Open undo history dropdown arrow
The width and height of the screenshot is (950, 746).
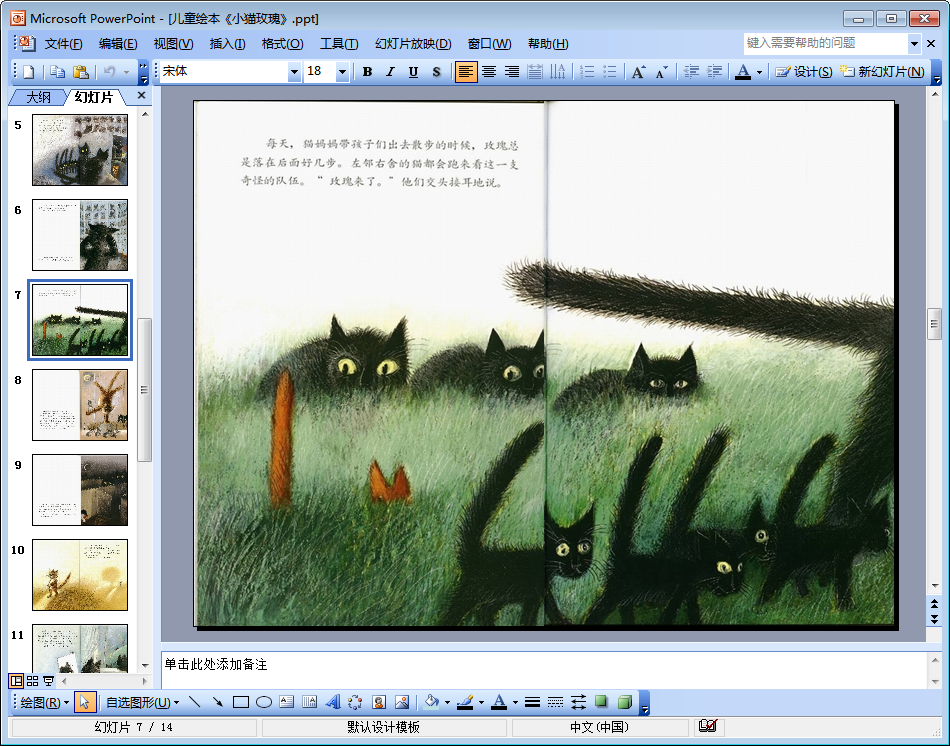pyautogui.click(x=126, y=72)
